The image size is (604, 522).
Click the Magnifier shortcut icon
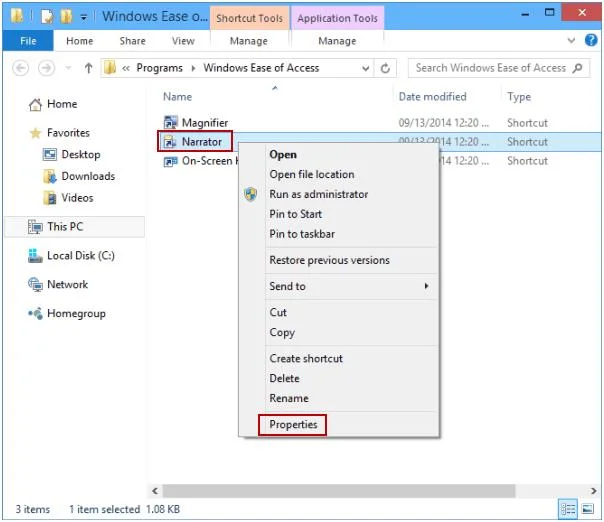pos(170,123)
